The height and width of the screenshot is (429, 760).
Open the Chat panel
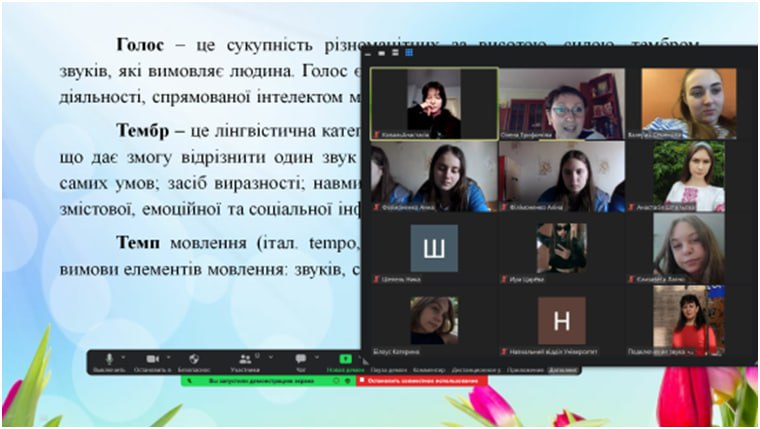coord(300,360)
